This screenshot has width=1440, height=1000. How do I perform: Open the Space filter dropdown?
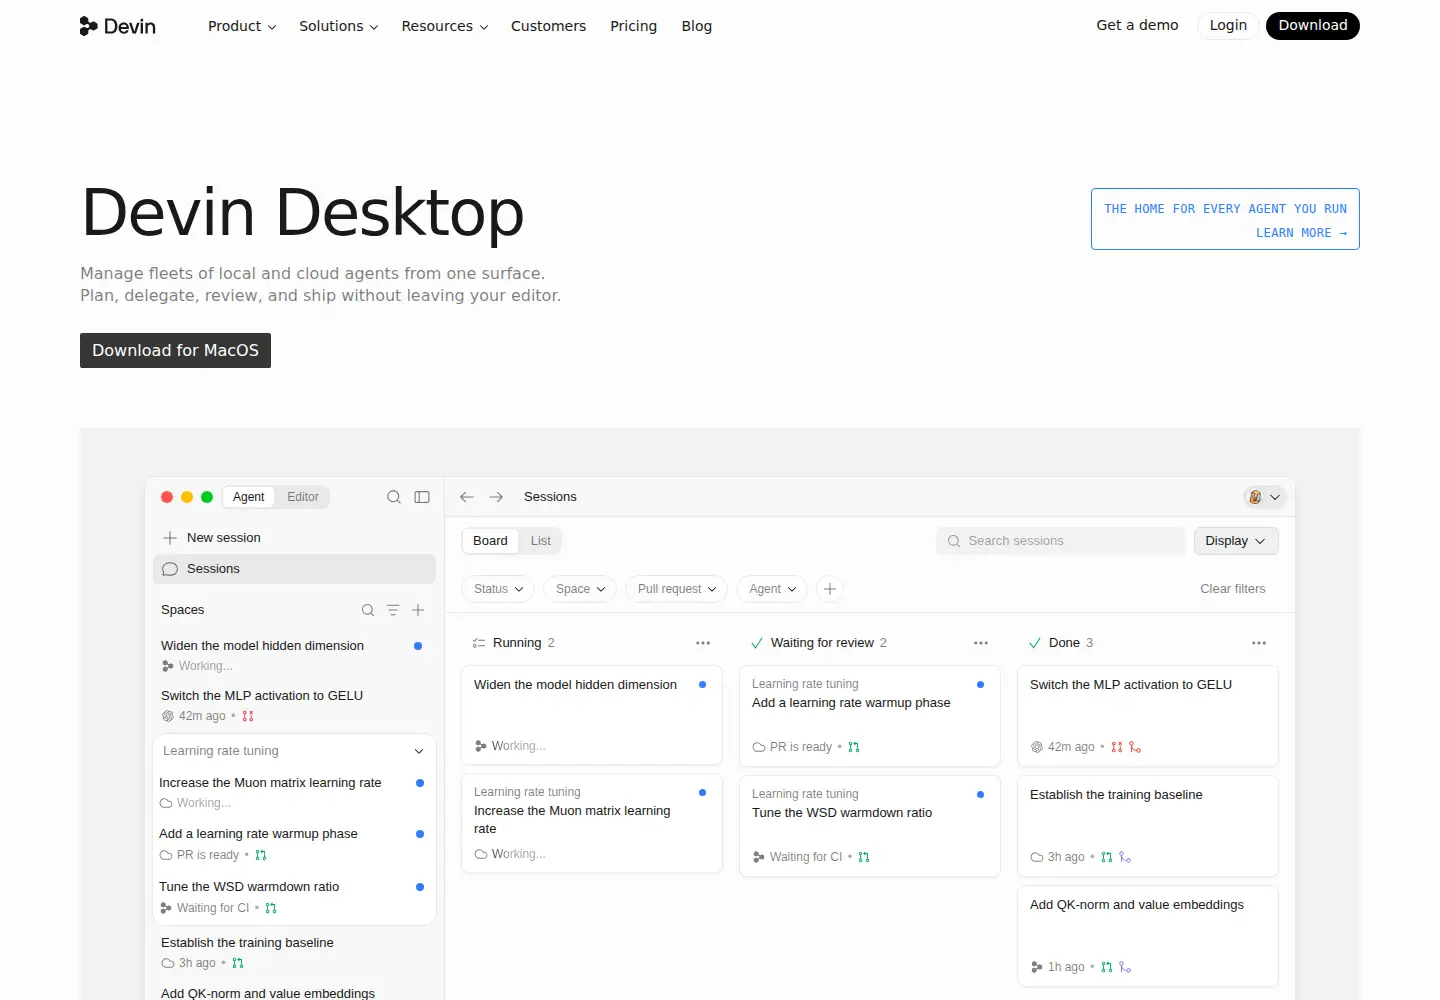pos(580,589)
